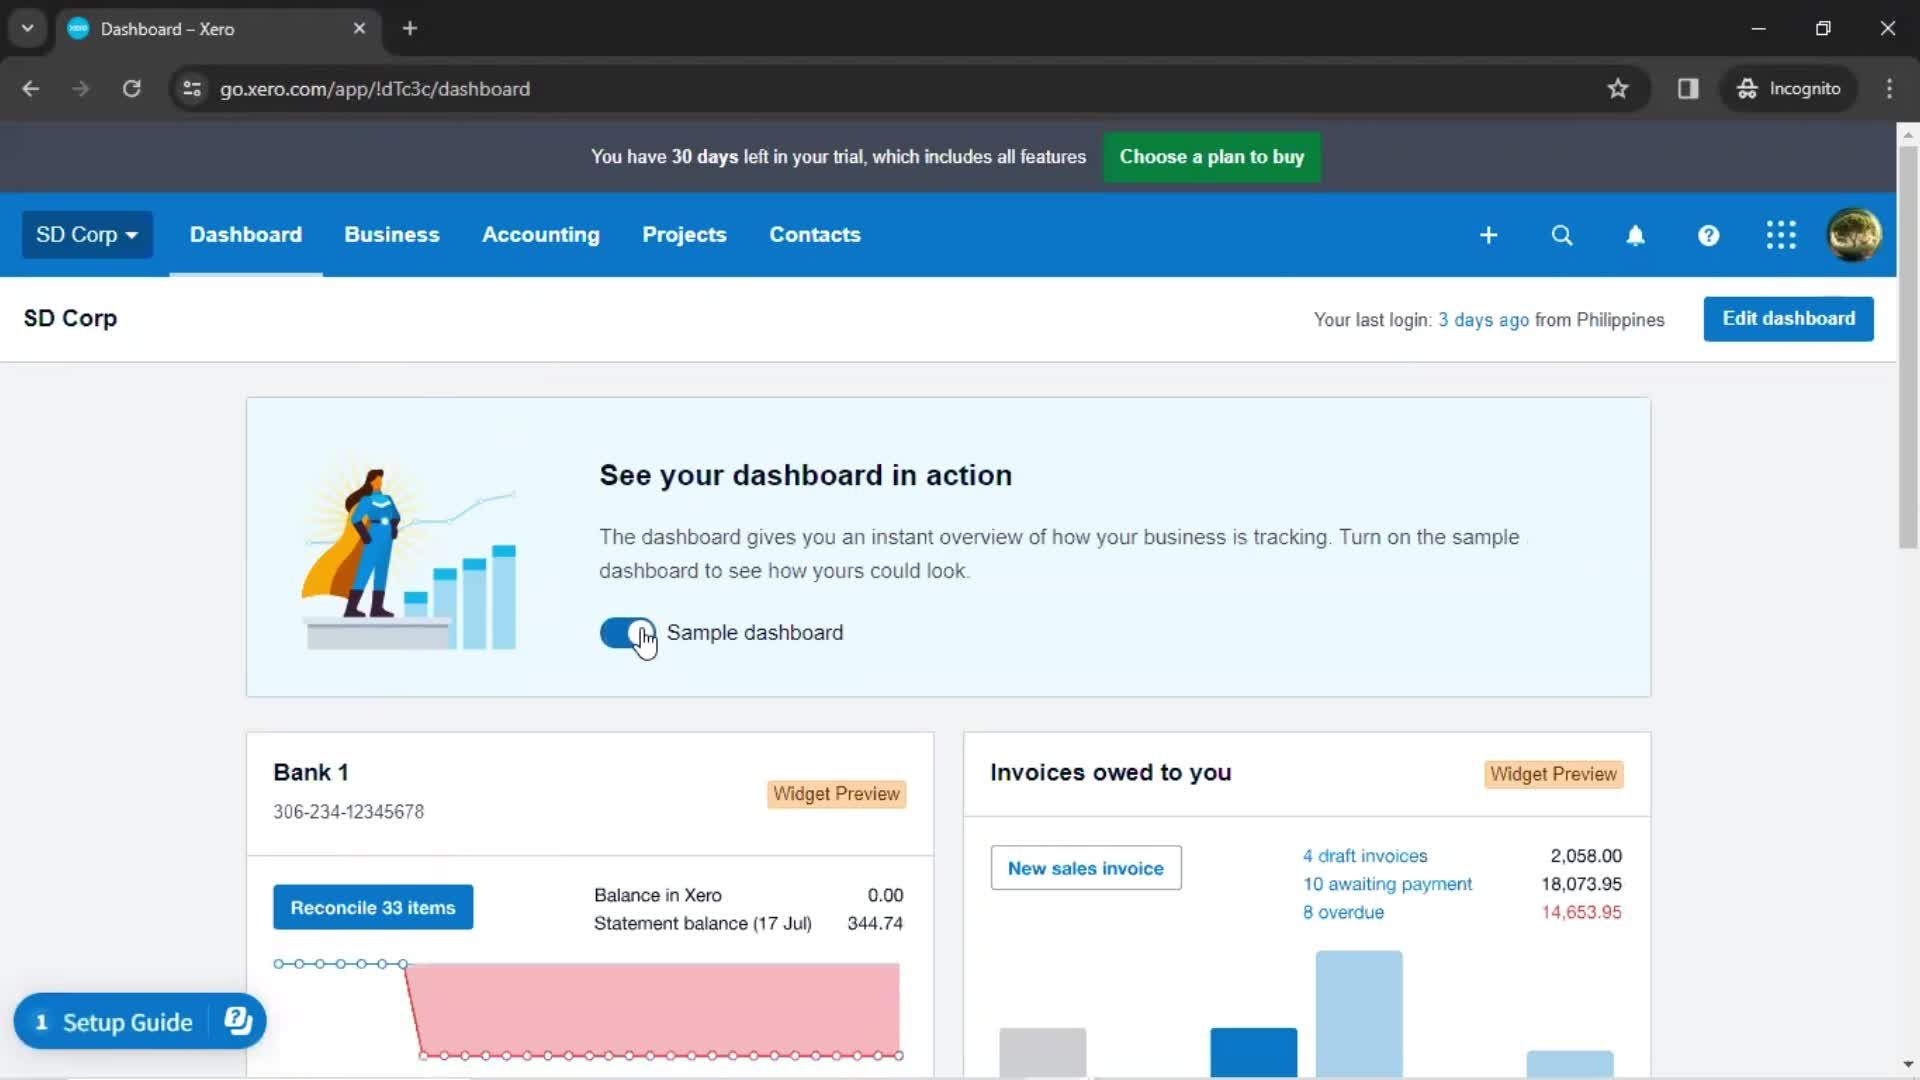The image size is (1920, 1080).
Task: Go forward in browser history
Action: [81, 89]
